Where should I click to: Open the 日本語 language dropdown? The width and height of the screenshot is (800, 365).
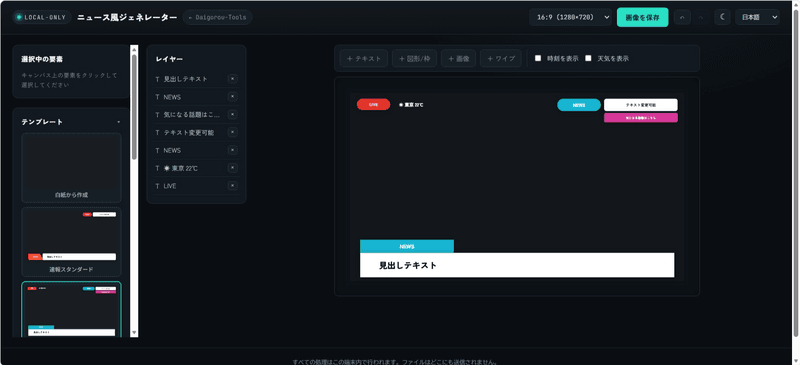(758, 17)
